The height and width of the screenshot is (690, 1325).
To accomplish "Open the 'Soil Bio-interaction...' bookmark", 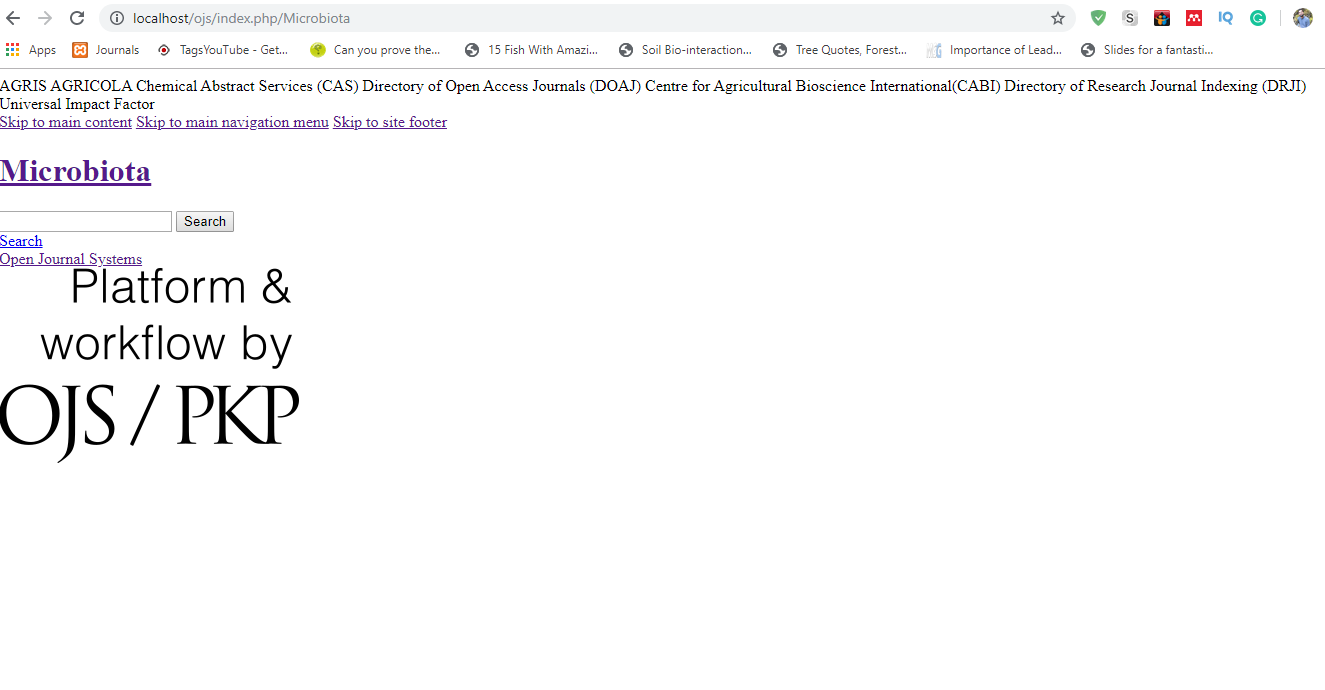I will (x=686, y=50).
